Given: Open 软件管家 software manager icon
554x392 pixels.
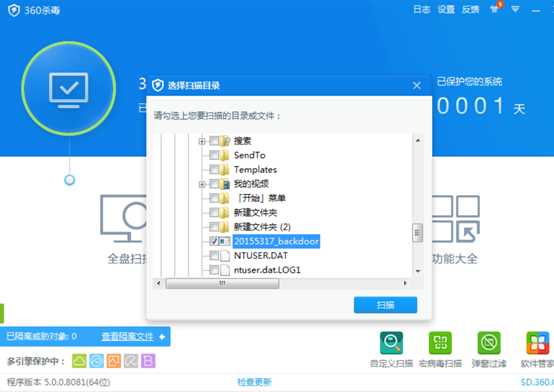Looking at the screenshot, I should (537, 343).
